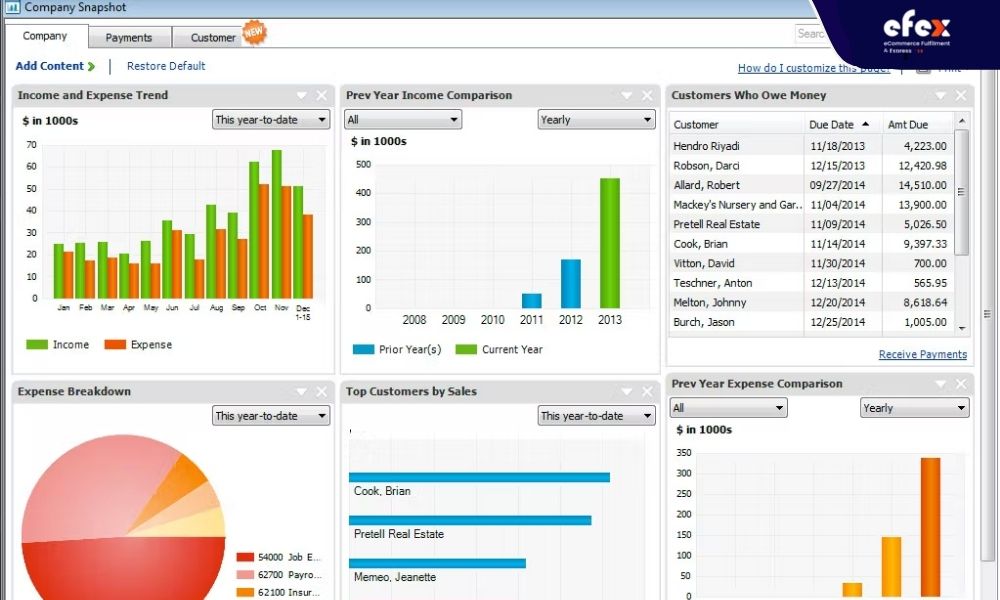Screen dimensions: 1000x600
Task: Open the Yearly dropdown in Prev Year Income Comparison
Action: (x=596, y=120)
